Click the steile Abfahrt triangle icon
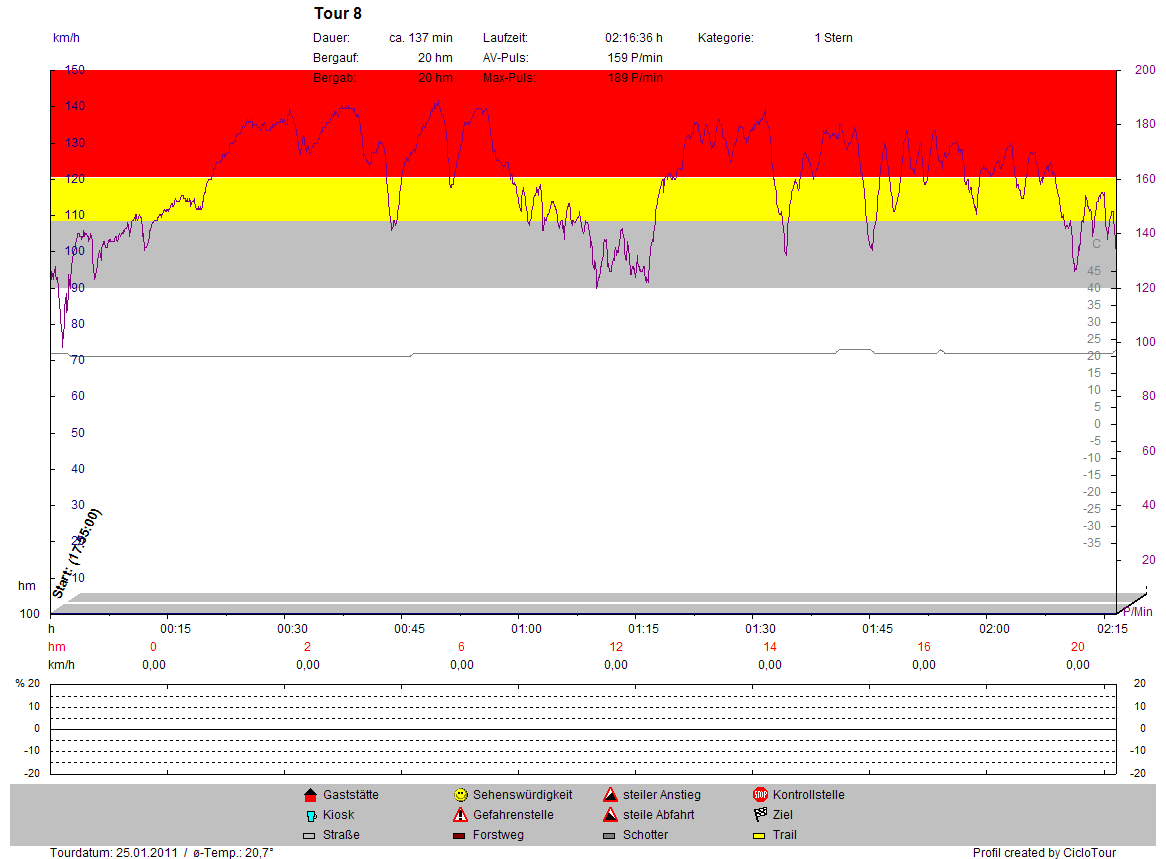Image resolution: width=1166 pixels, height=859 pixels. 610,815
